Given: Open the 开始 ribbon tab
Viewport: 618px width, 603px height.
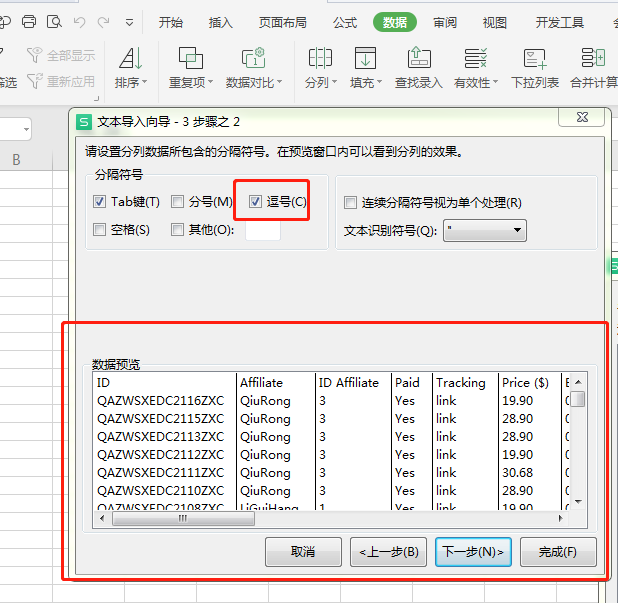Looking at the screenshot, I should 171,22.
